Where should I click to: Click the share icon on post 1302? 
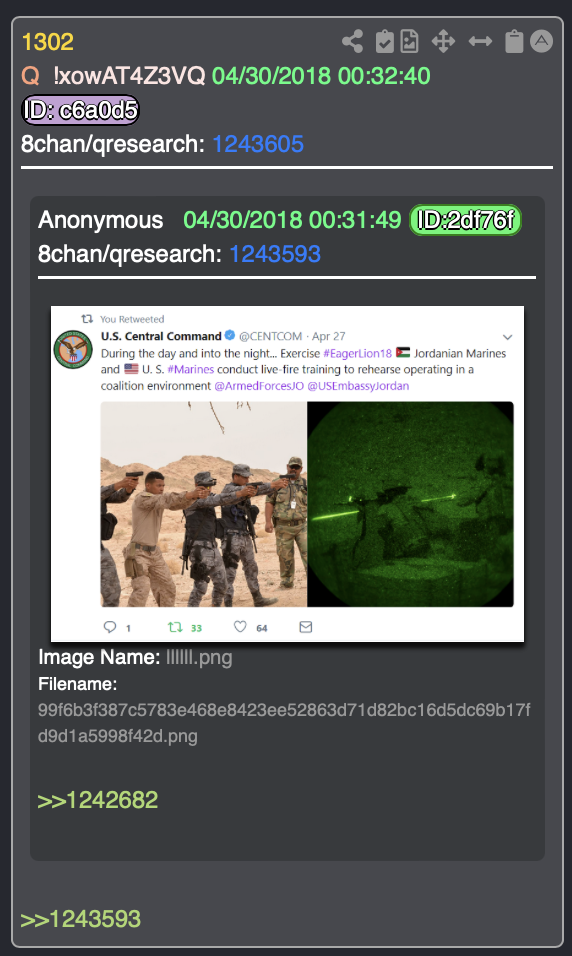(352, 41)
